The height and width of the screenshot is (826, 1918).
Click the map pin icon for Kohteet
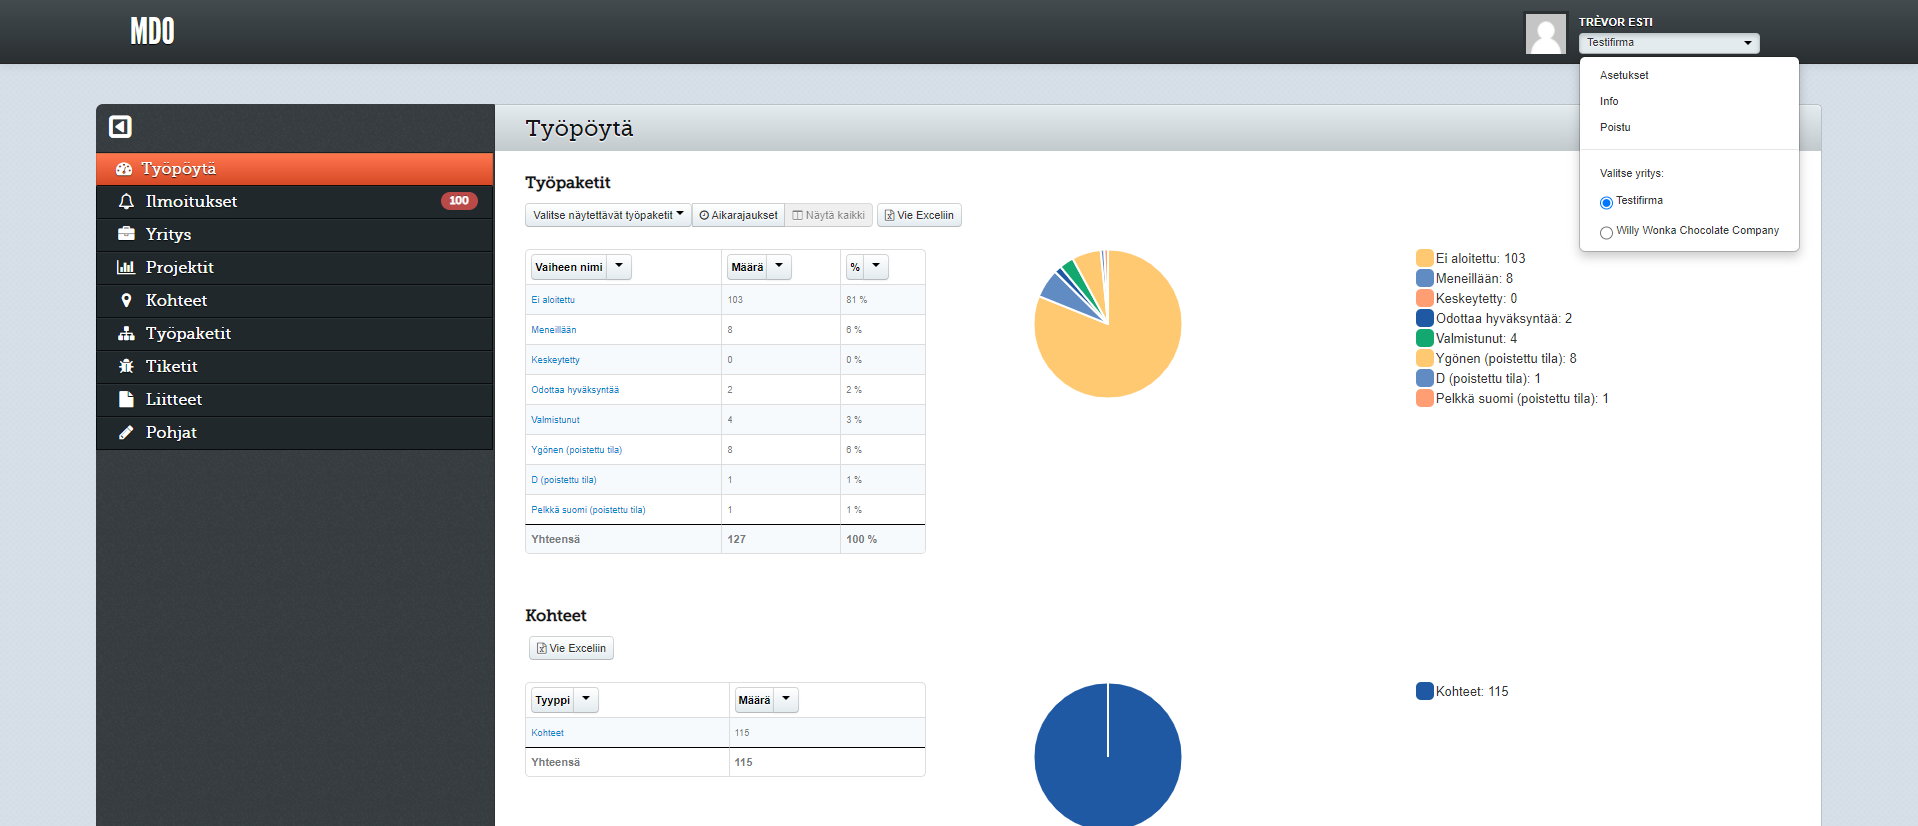[x=126, y=300]
